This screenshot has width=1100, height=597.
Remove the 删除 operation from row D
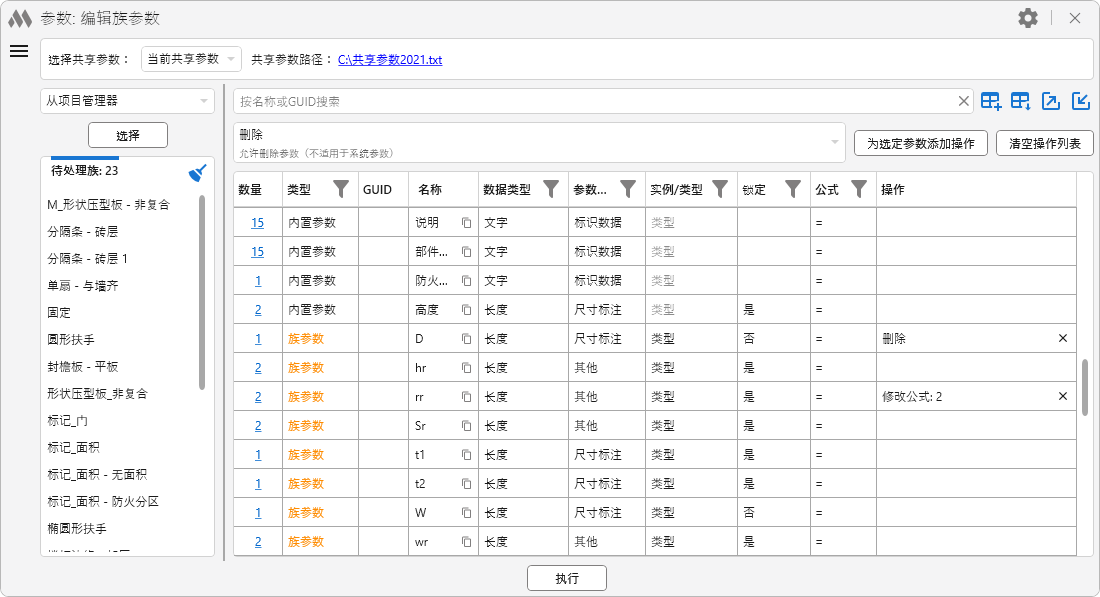(x=1063, y=339)
